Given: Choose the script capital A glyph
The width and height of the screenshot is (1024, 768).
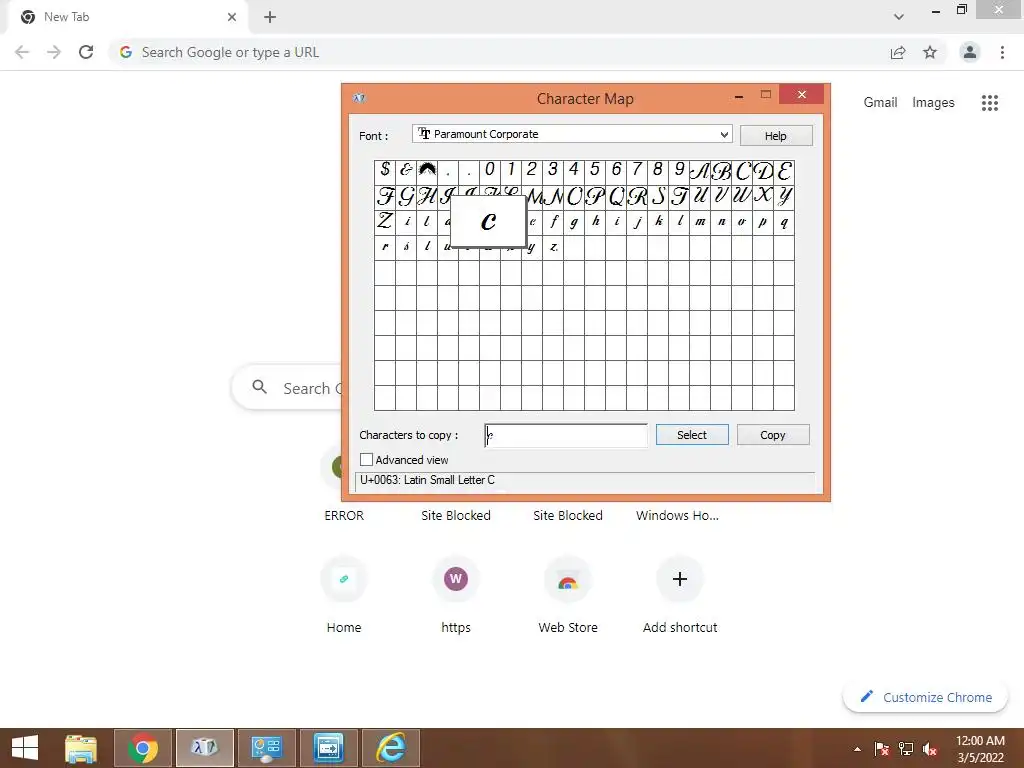Looking at the screenshot, I should click(700, 170).
